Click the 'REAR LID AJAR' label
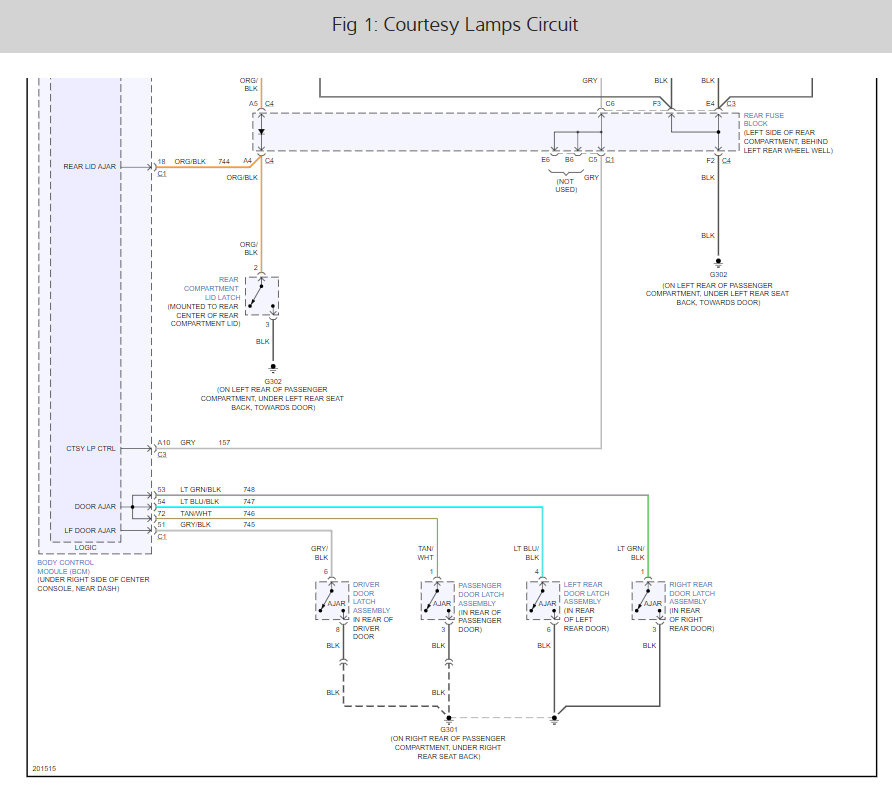This screenshot has height=789, width=892. 89,167
